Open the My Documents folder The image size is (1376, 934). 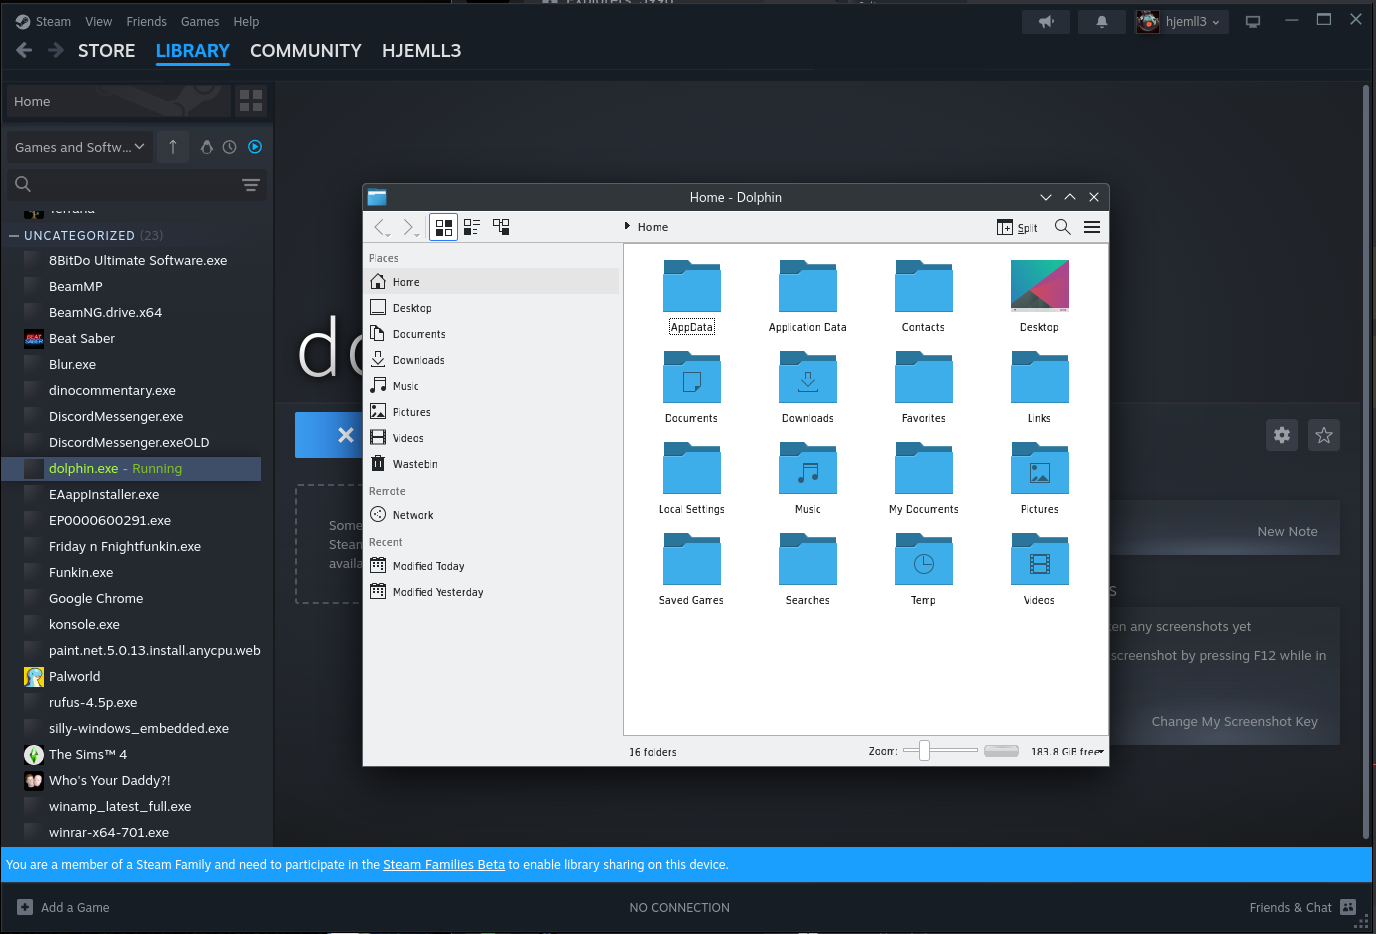[x=923, y=479]
